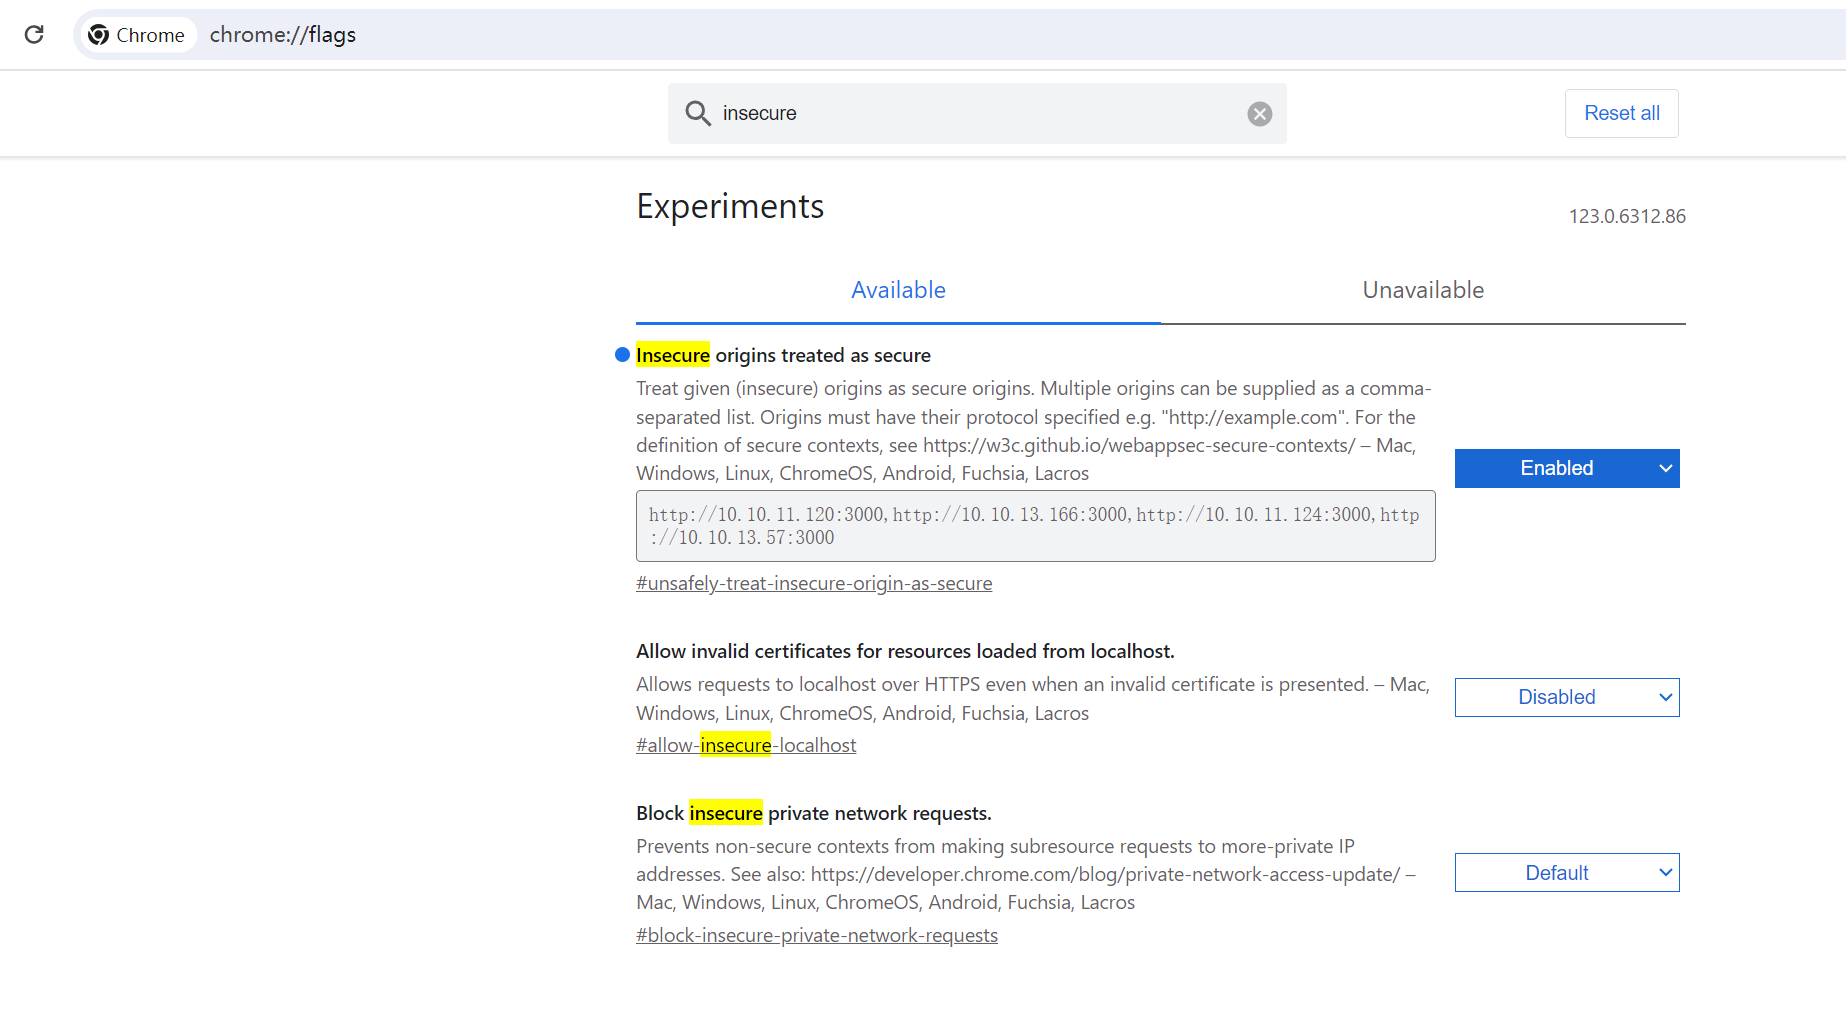Clear the search text with the X icon
1846x1011 pixels.
point(1259,114)
